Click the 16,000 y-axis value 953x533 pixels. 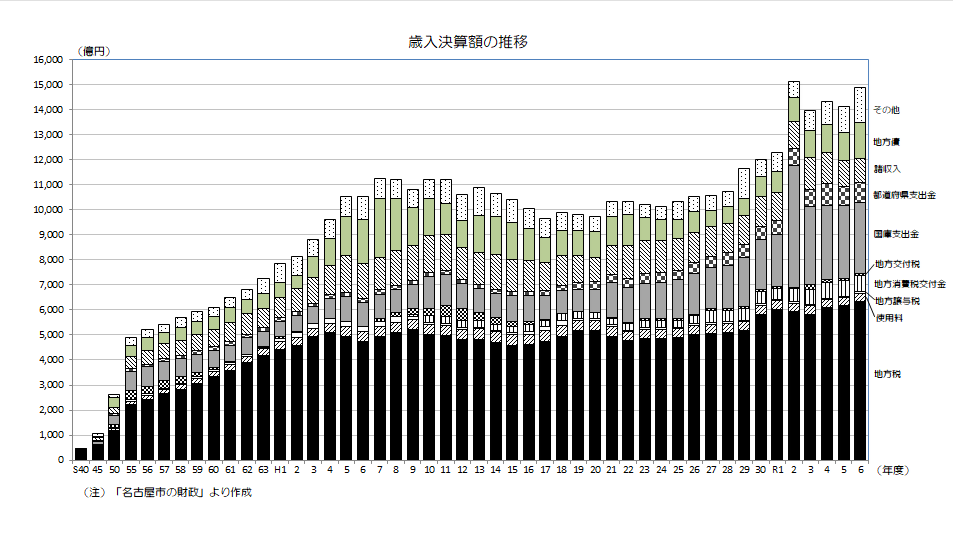(48, 60)
